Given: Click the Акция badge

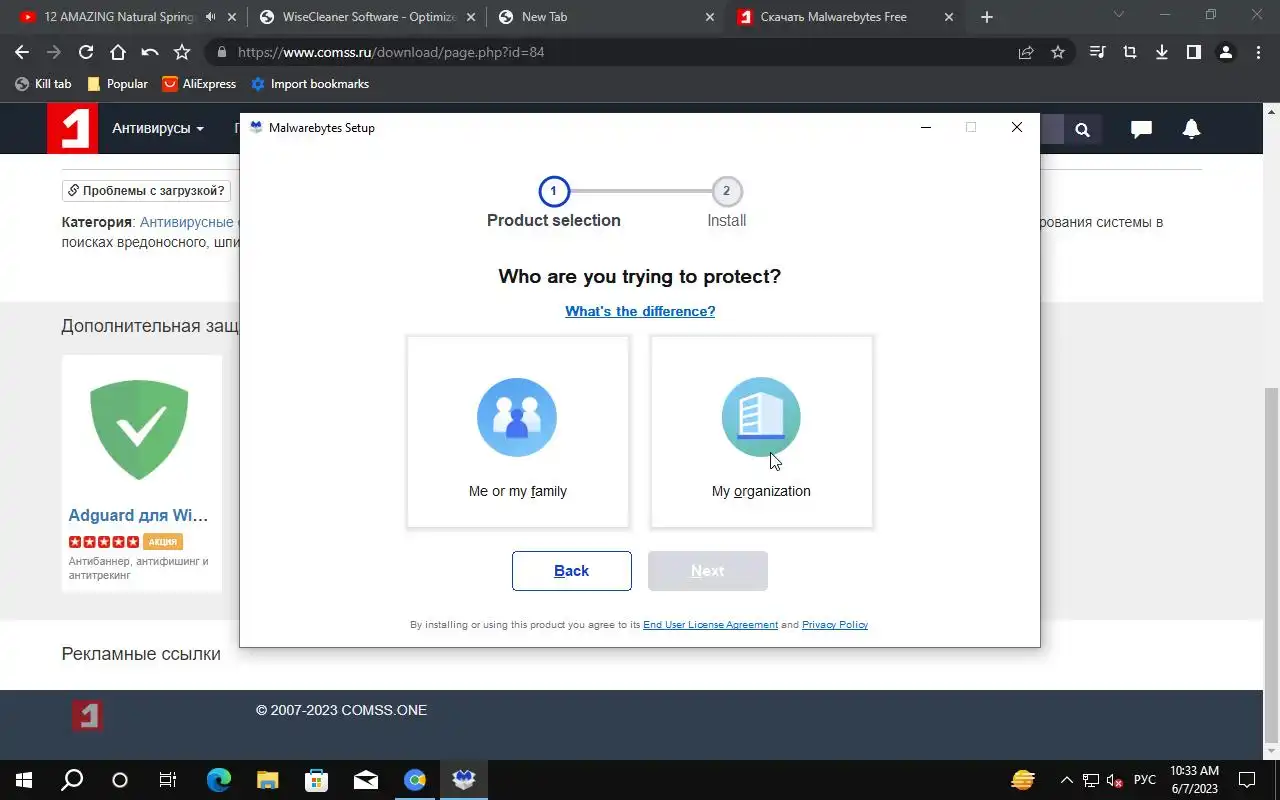Looking at the screenshot, I should 162,542.
